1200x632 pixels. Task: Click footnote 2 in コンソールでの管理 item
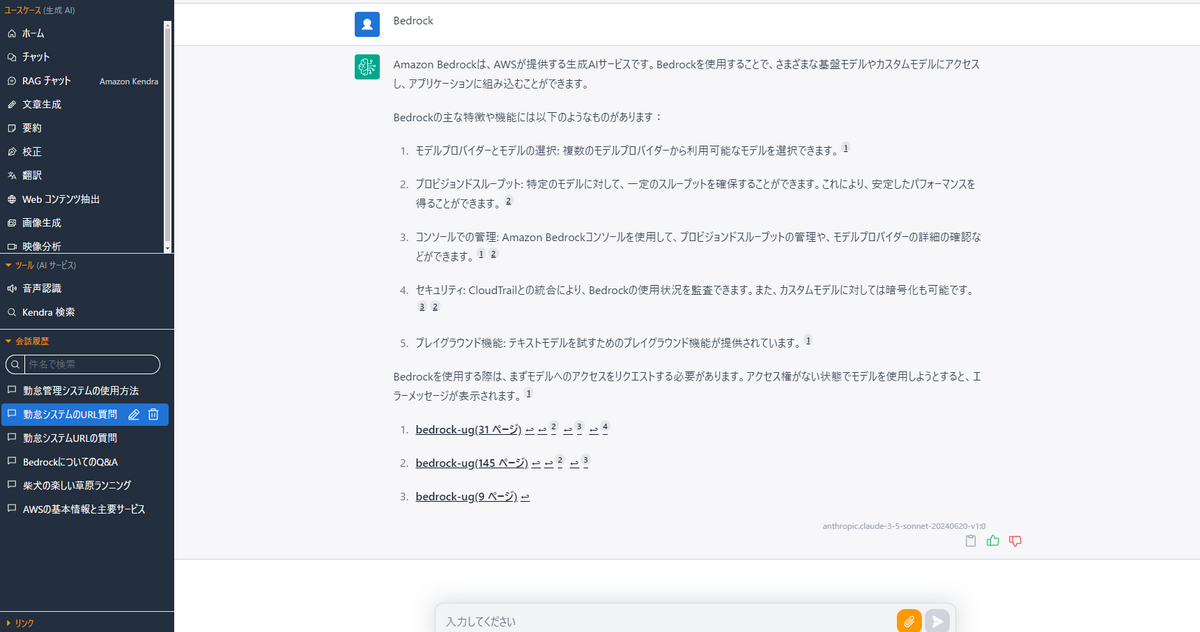point(493,254)
